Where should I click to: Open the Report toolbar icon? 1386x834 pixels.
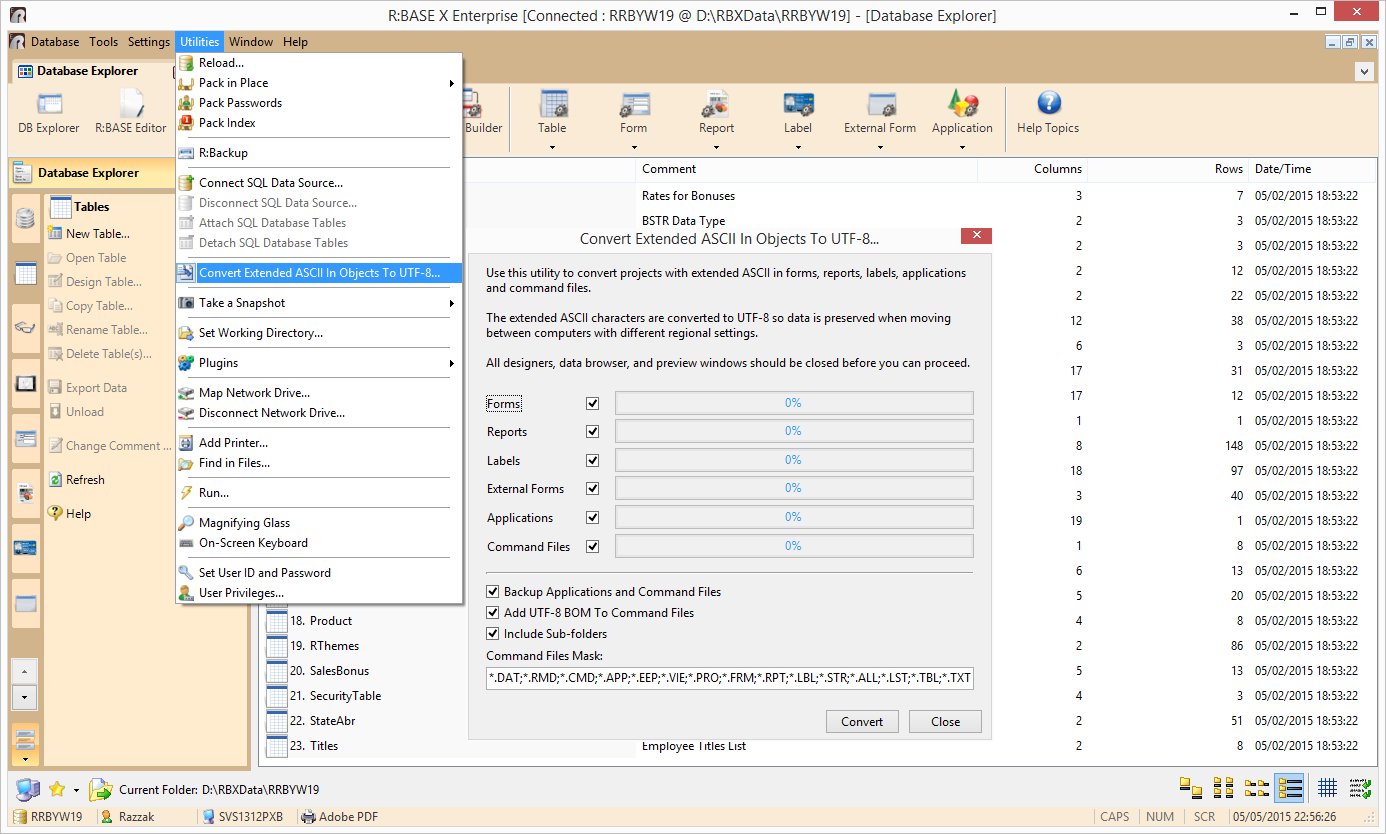[x=716, y=105]
